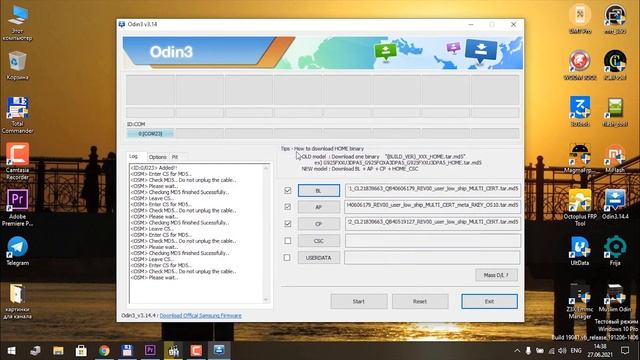This screenshot has width=640, height=360.
Task: Select the 0:[COM23] port box
Action: coord(150,133)
